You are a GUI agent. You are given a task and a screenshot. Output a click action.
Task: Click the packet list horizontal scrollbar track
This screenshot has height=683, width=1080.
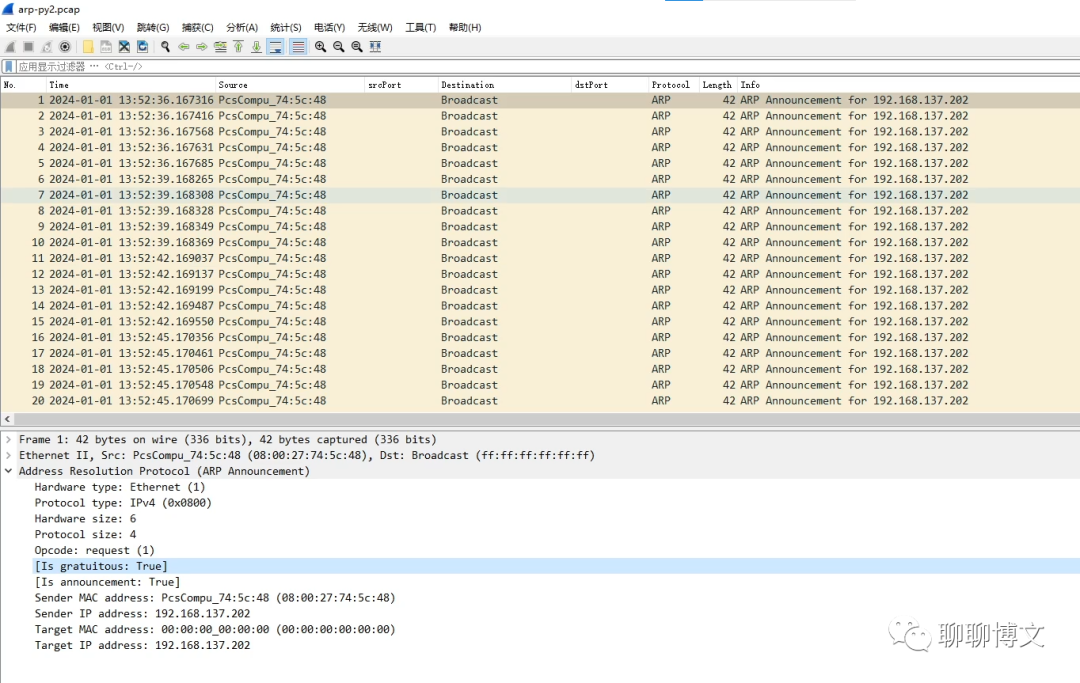point(546,419)
